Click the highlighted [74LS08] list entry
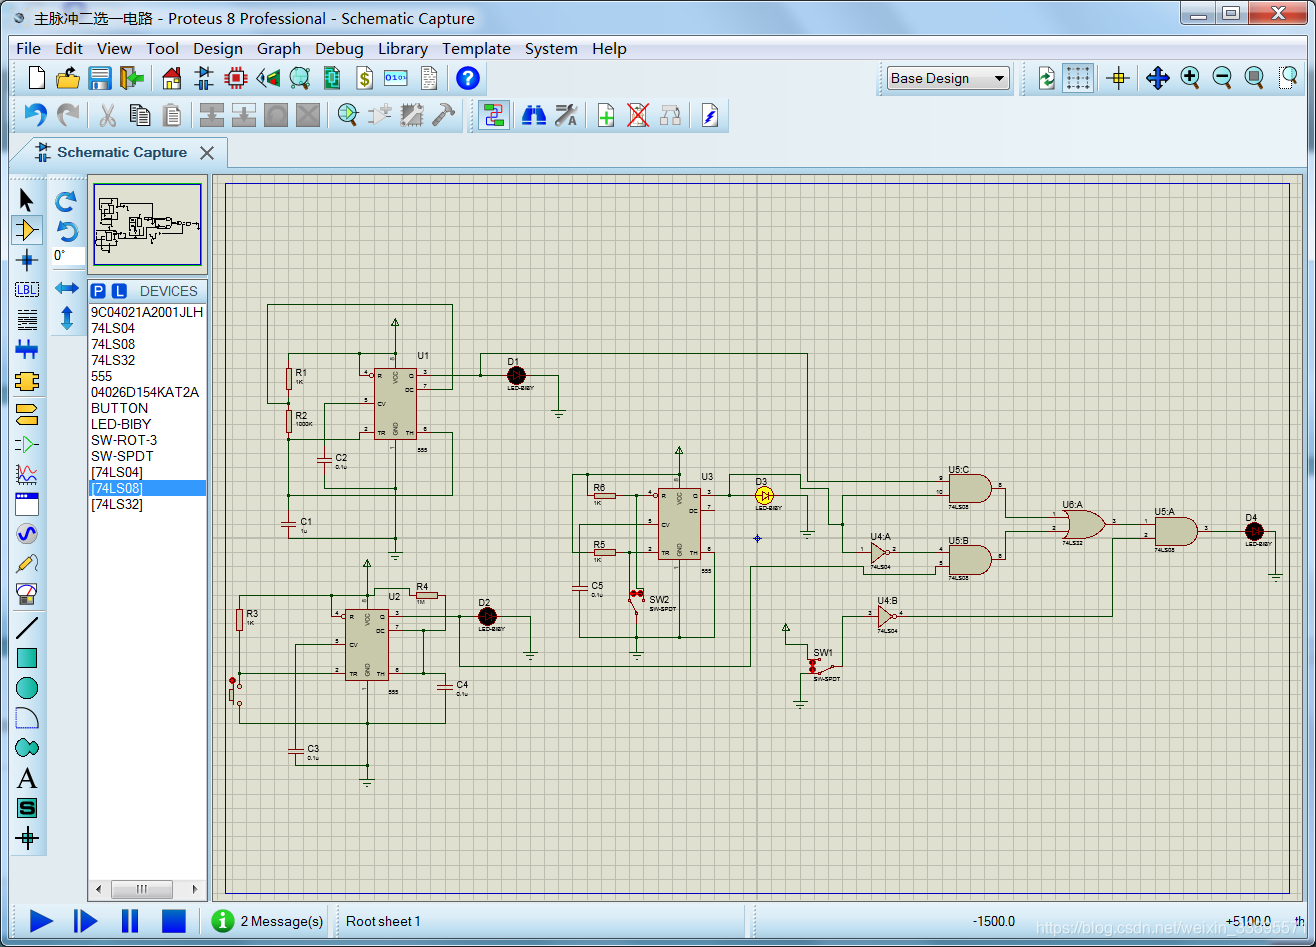This screenshot has height=947, width=1316. pos(147,488)
